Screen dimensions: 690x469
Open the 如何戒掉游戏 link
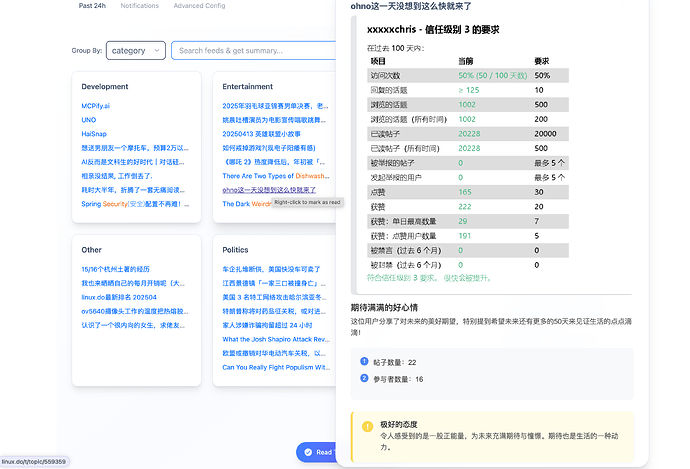(269, 148)
